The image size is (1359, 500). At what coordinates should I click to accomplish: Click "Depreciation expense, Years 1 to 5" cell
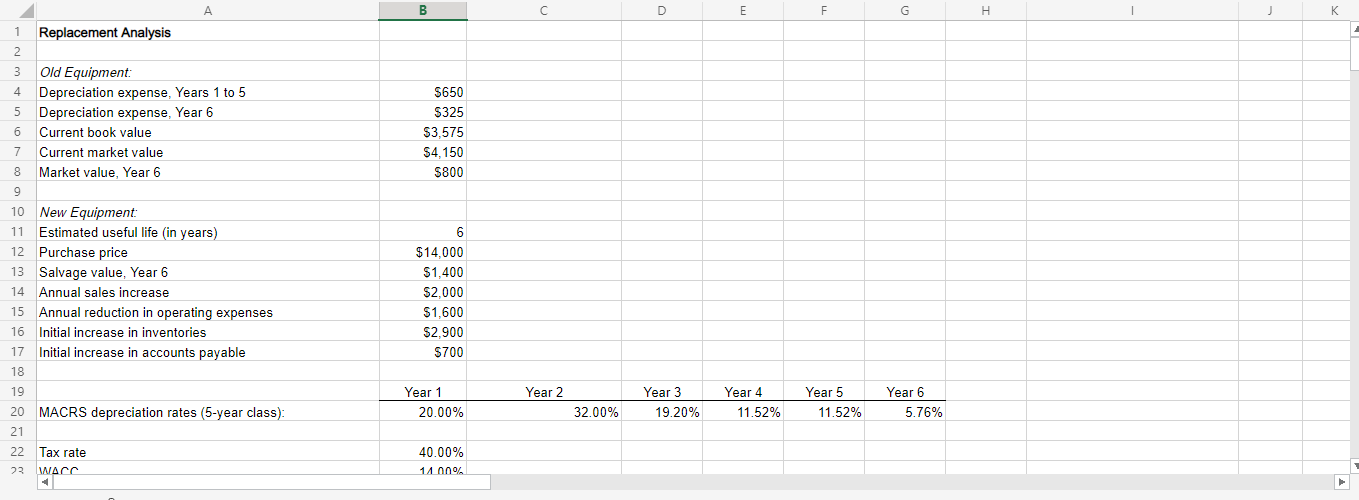207,92
